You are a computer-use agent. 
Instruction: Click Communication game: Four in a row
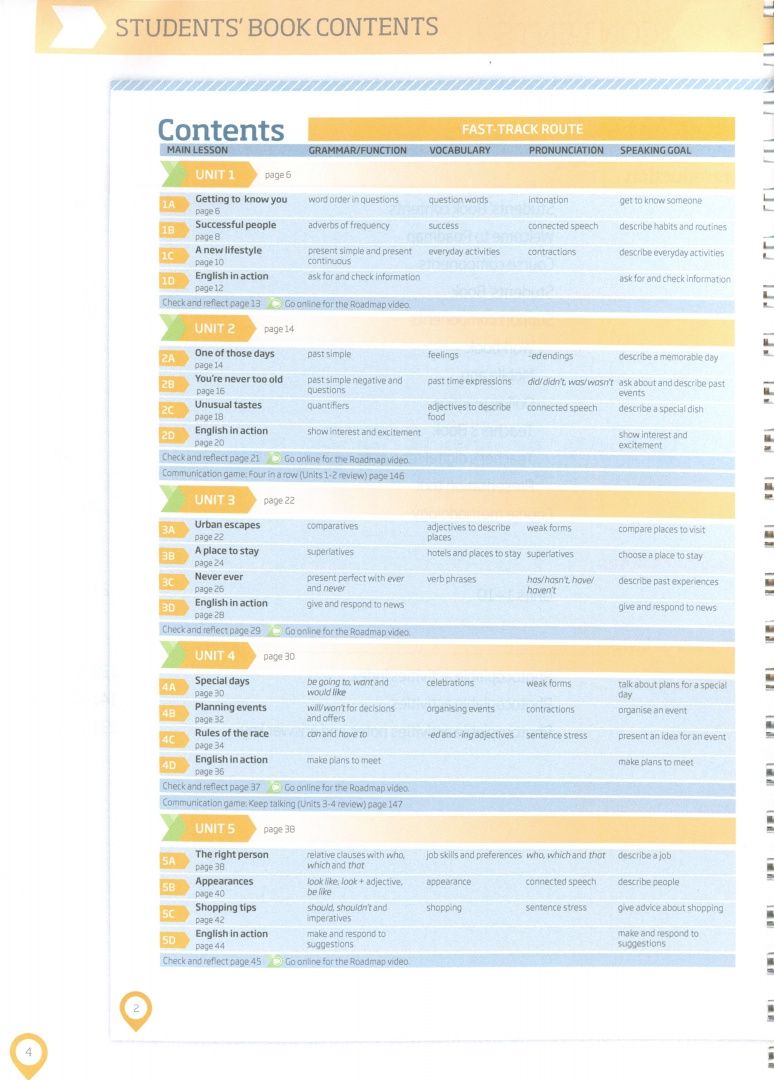tap(283, 475)
